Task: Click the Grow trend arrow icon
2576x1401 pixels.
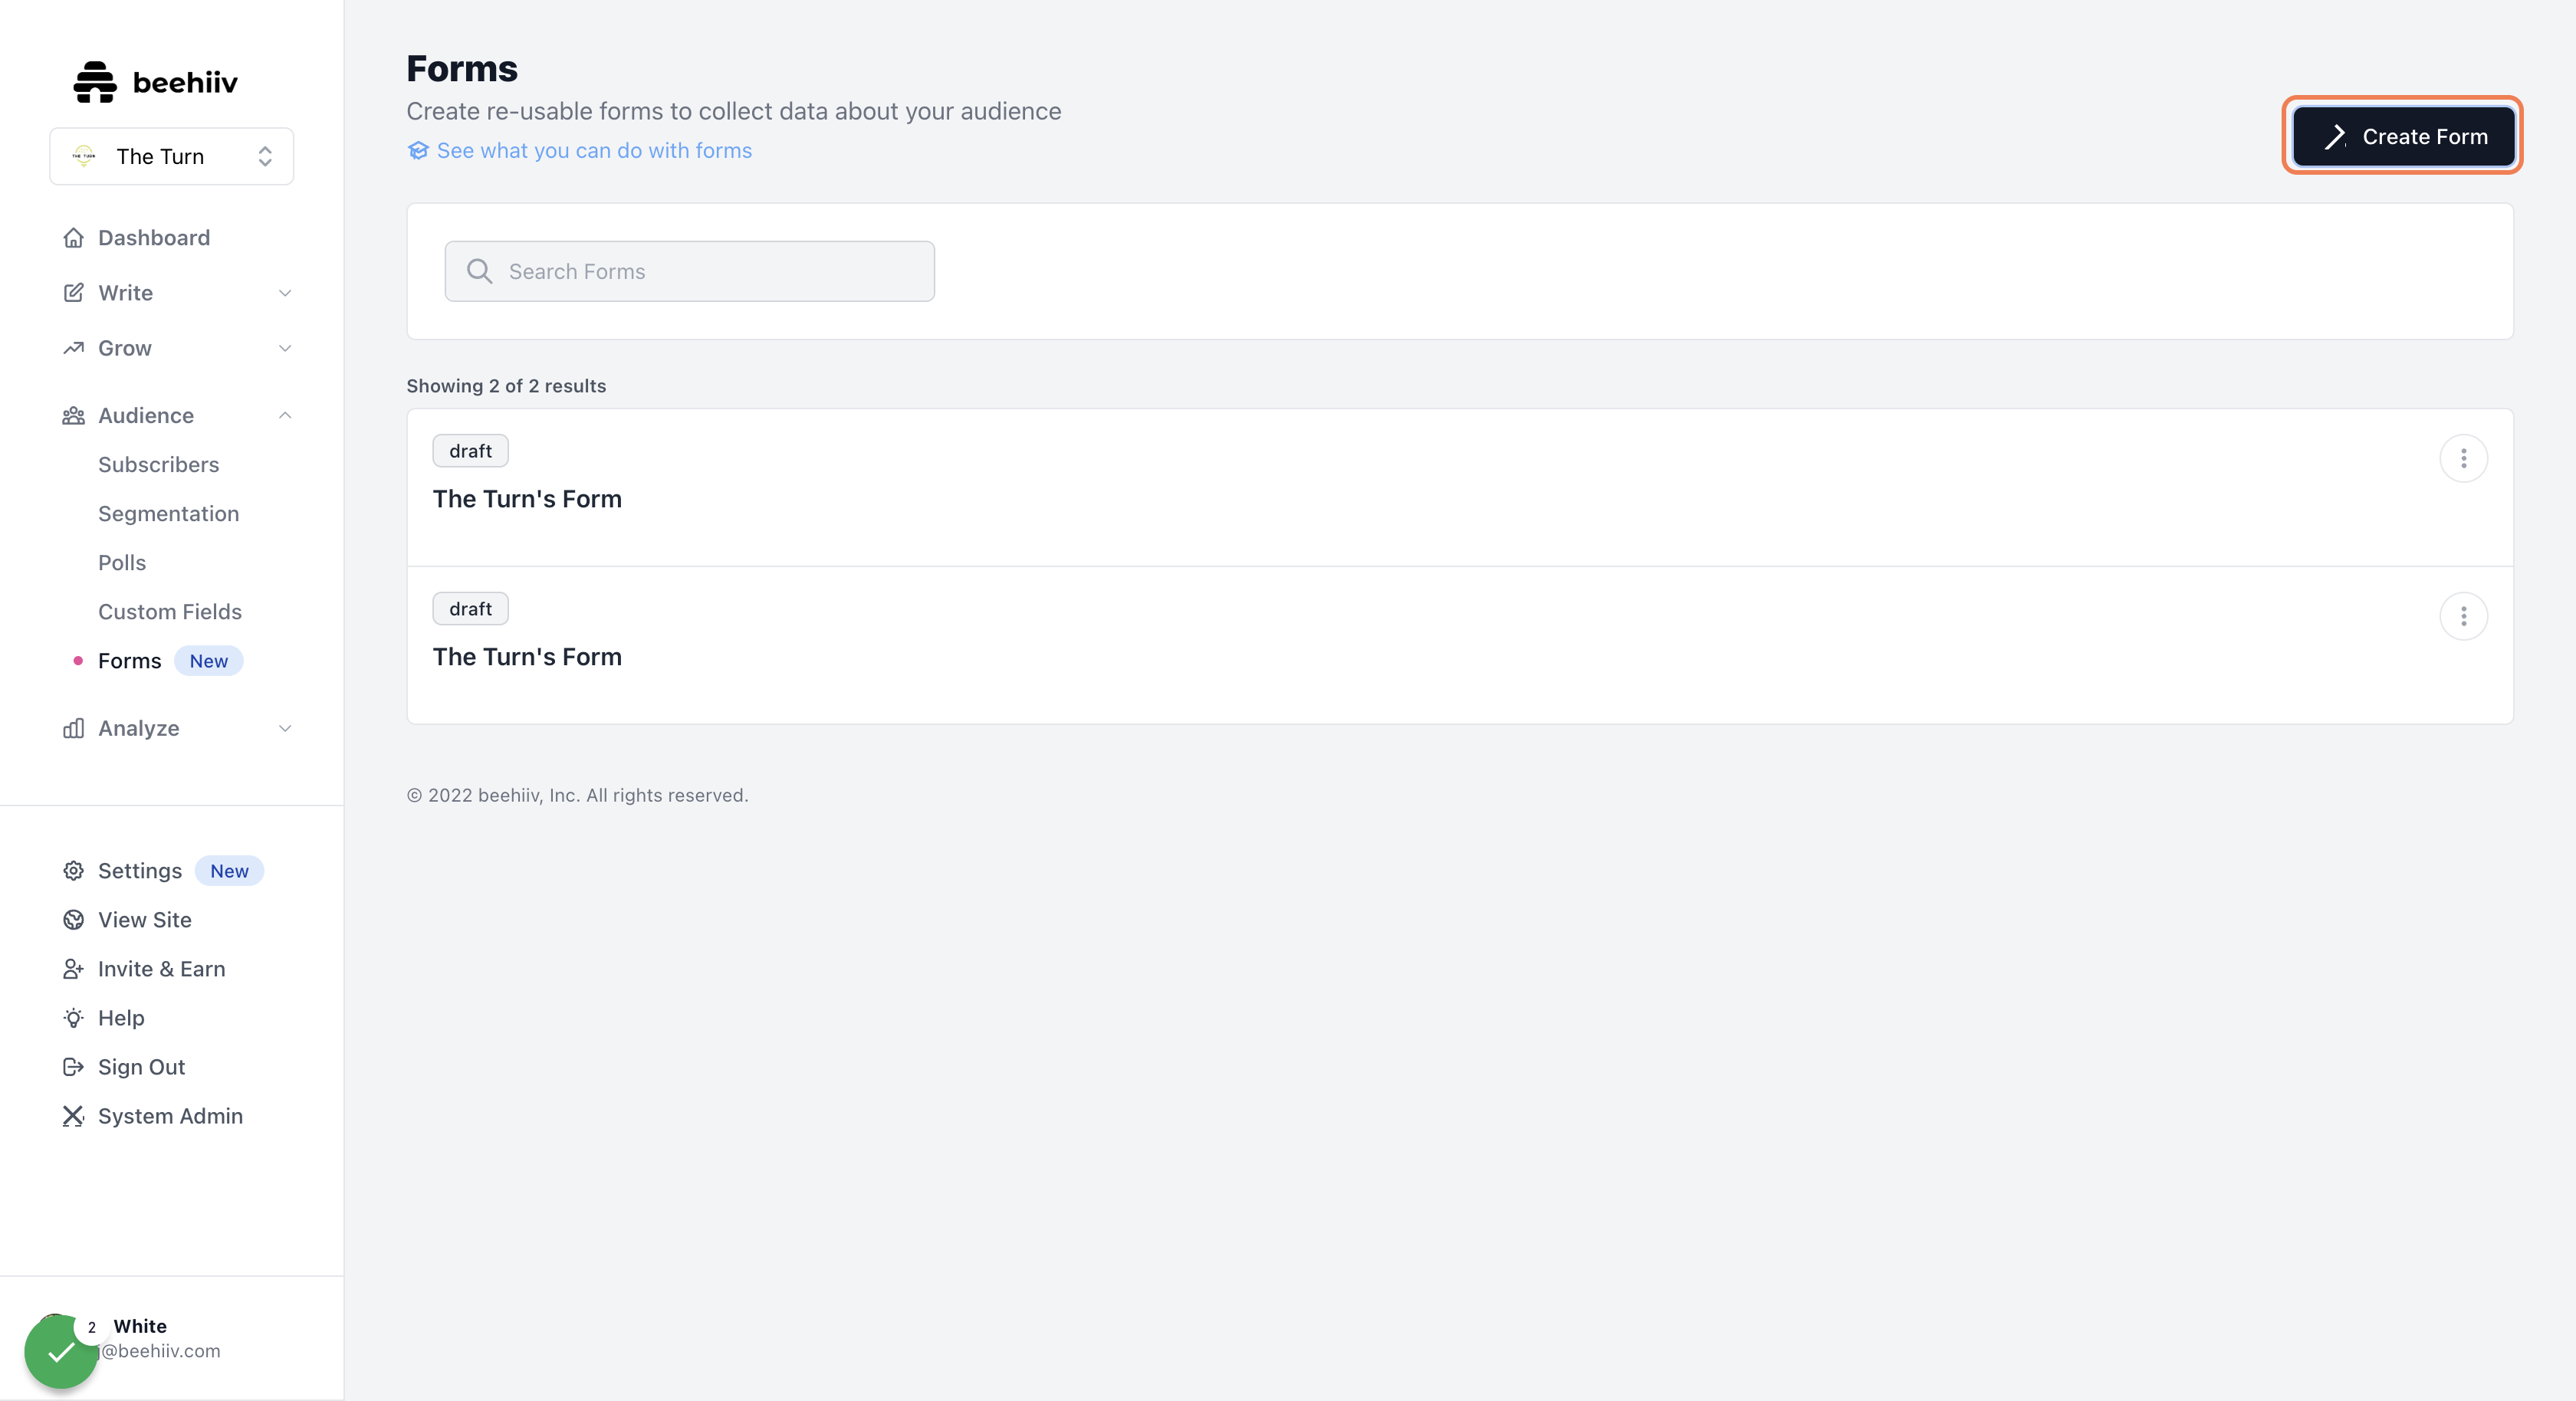Action: pyautogui.click(x=73, y=348)
